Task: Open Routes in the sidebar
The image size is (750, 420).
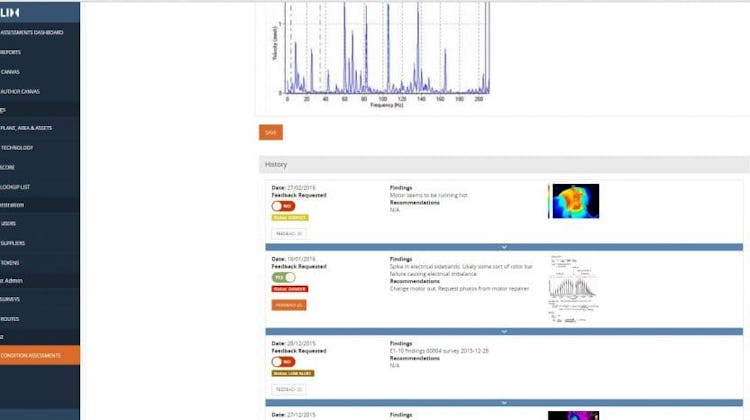Action: pyautogui.click(x=10, y=319)
